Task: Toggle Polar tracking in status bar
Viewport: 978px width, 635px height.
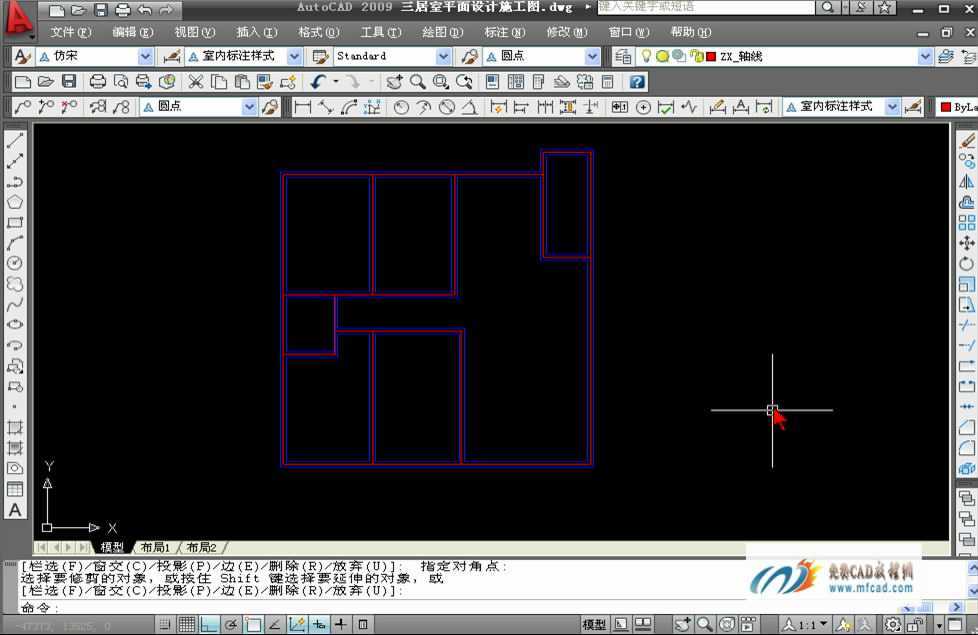Action: tap(231, 624)
